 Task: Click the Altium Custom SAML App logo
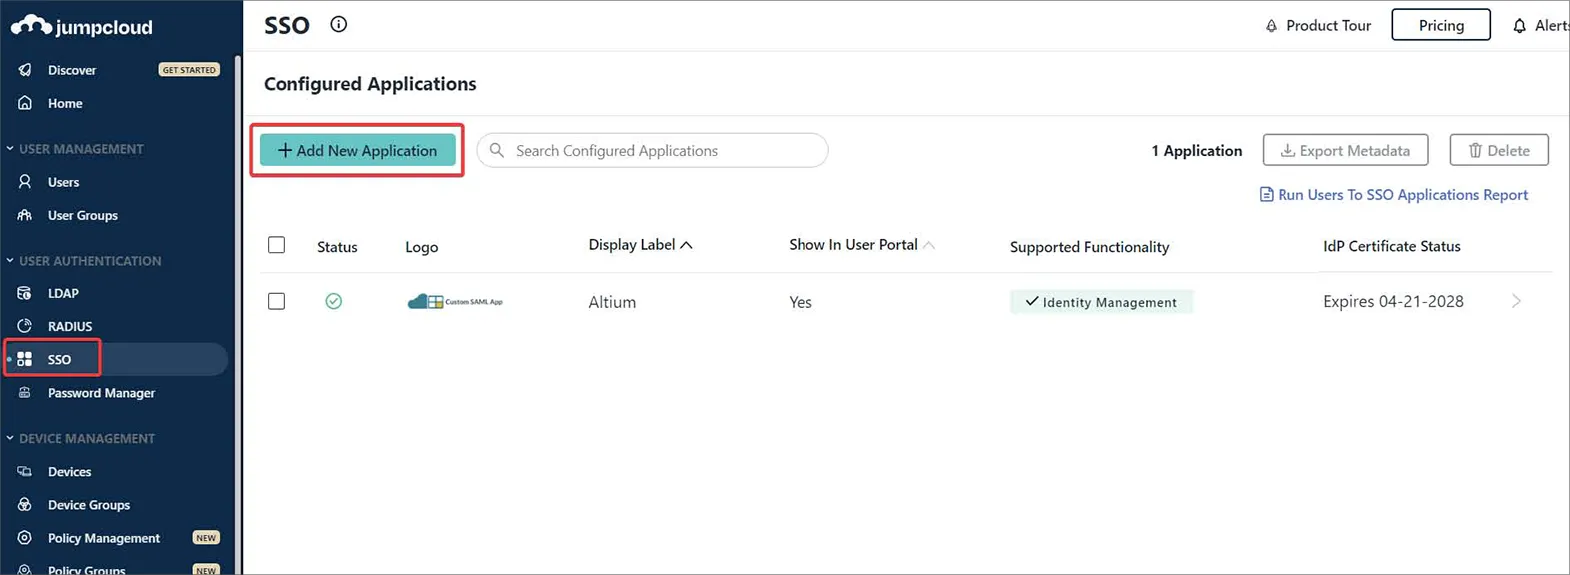point(455,301)
